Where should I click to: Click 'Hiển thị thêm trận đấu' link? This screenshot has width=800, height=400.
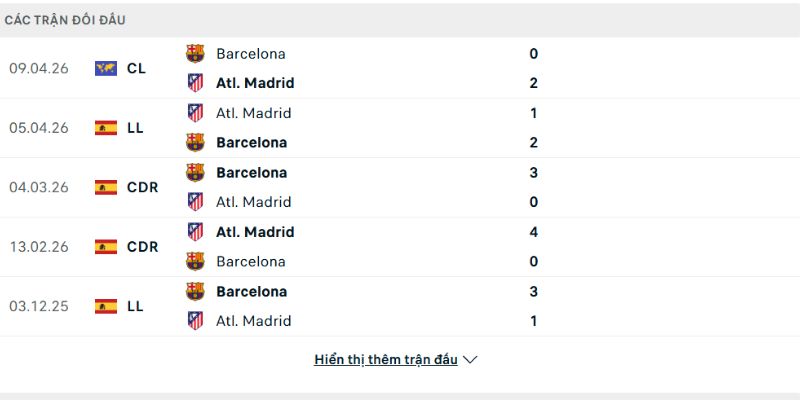(x=385, y=360)
